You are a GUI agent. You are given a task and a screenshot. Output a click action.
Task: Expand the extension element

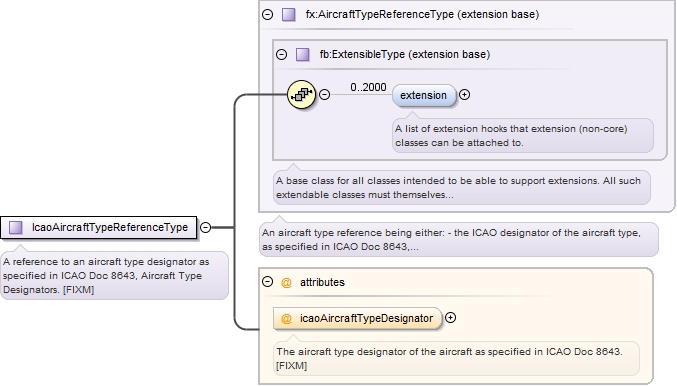pyautogui.click(x=465, y=95)
